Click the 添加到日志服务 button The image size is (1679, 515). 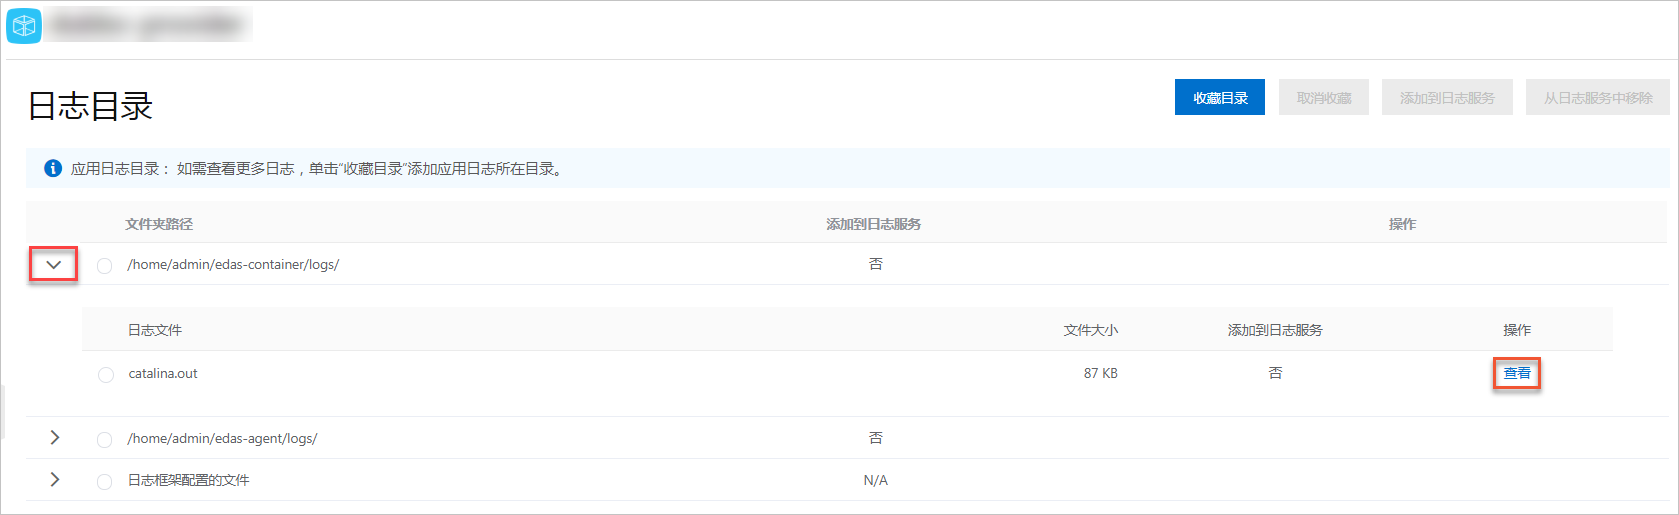tap(1447, 97)
